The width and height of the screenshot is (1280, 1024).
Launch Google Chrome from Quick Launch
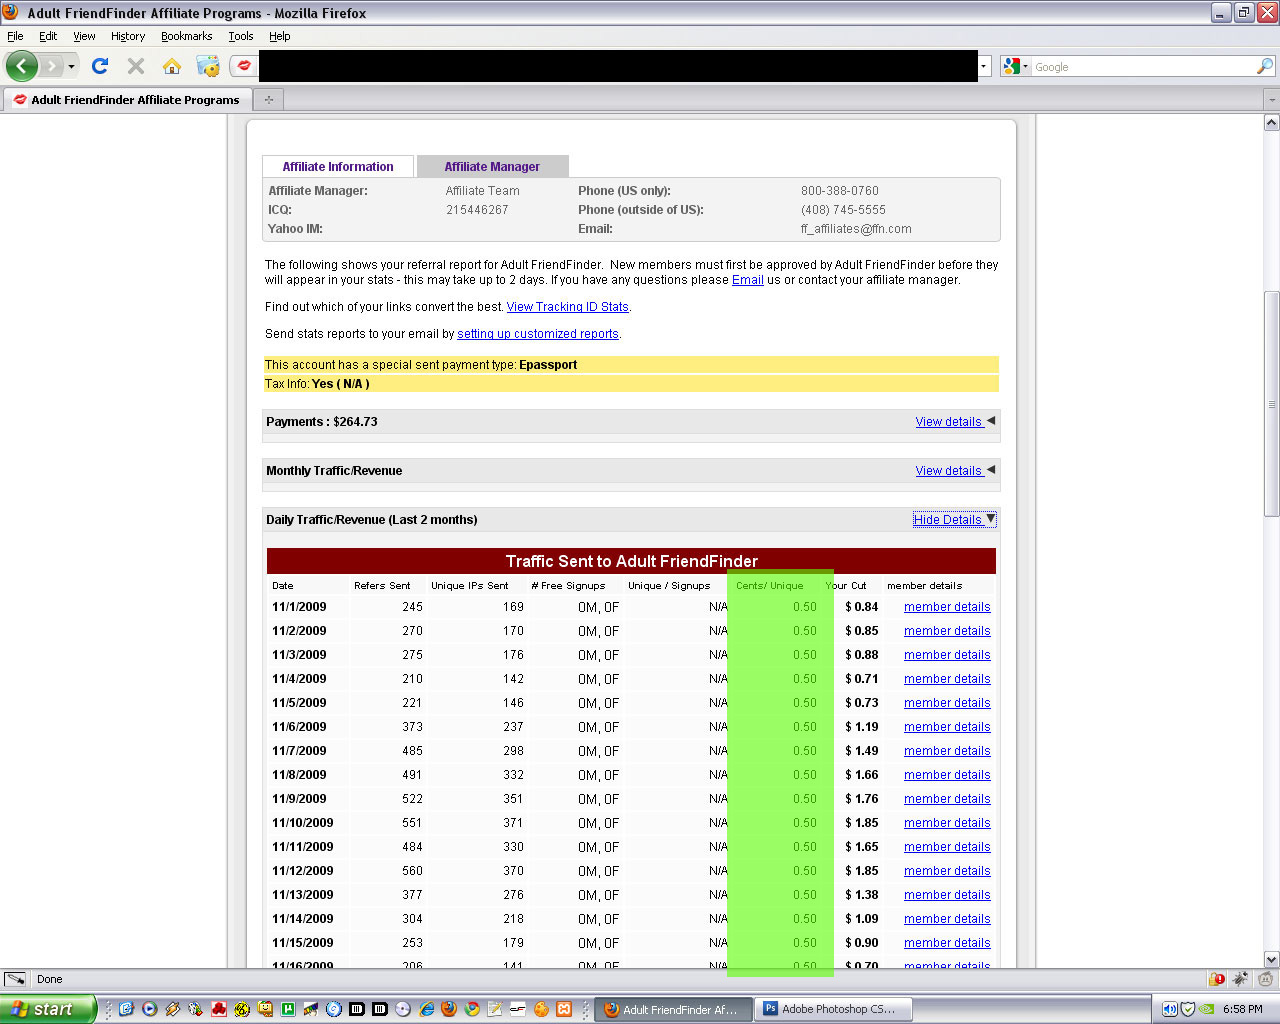coord(472,1009)
